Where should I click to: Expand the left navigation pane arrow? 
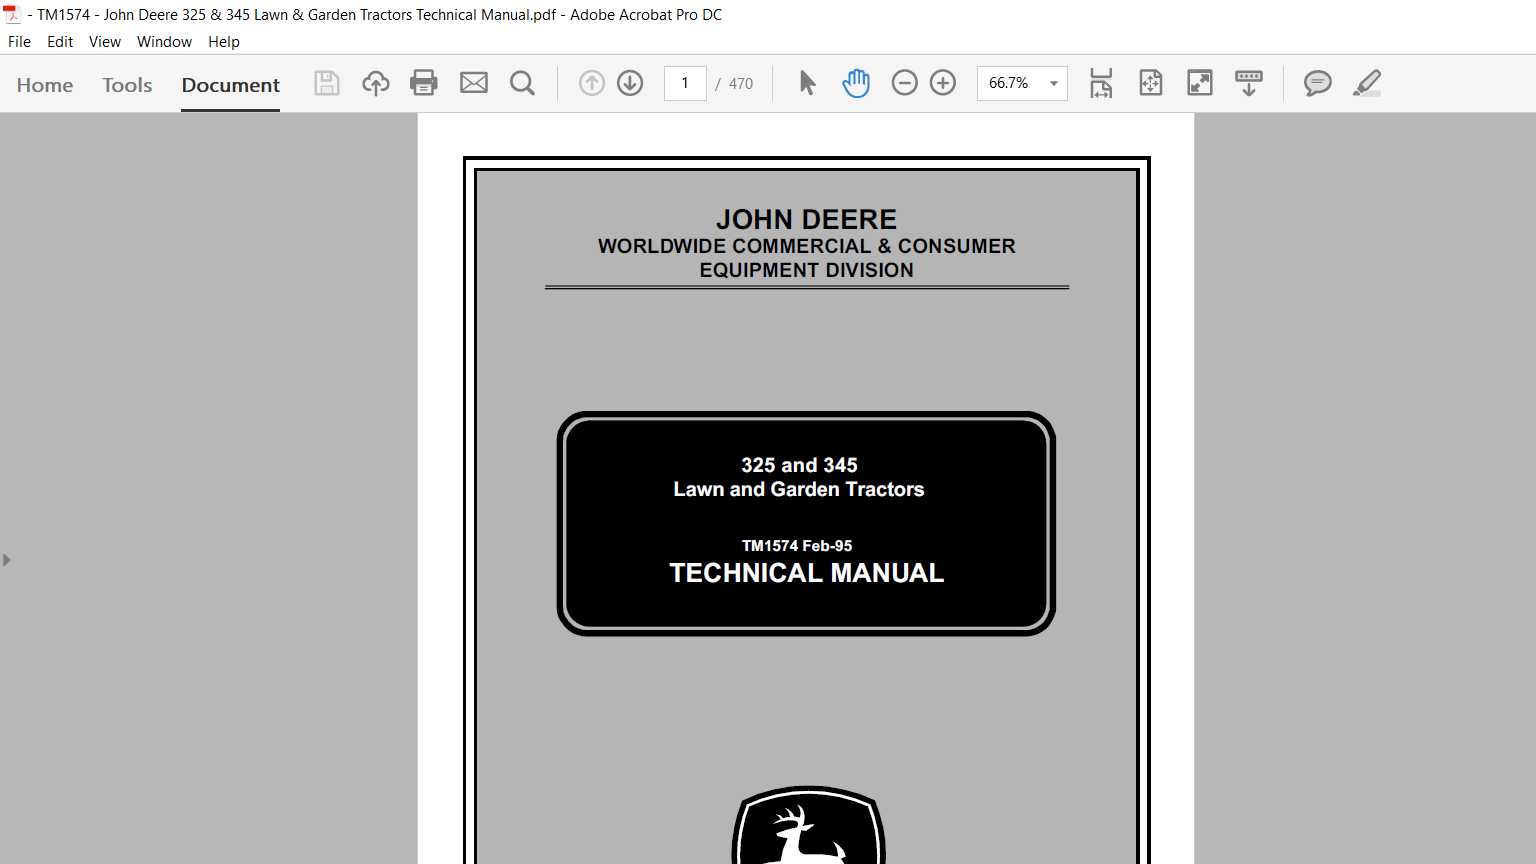pos(7,560)
